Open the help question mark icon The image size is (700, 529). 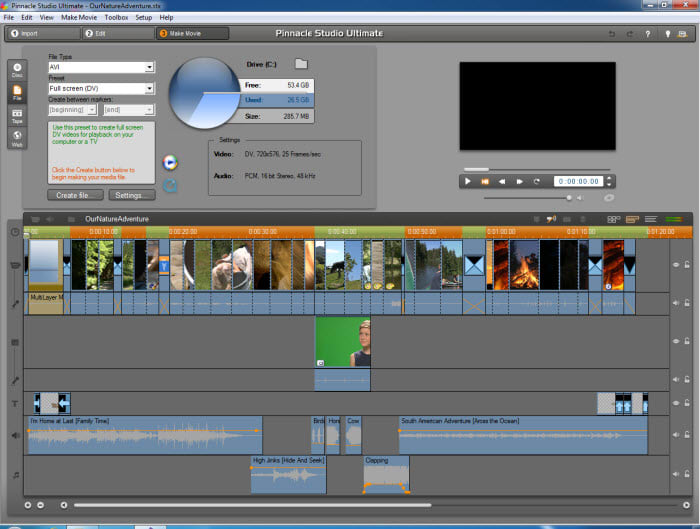[650, 33]
